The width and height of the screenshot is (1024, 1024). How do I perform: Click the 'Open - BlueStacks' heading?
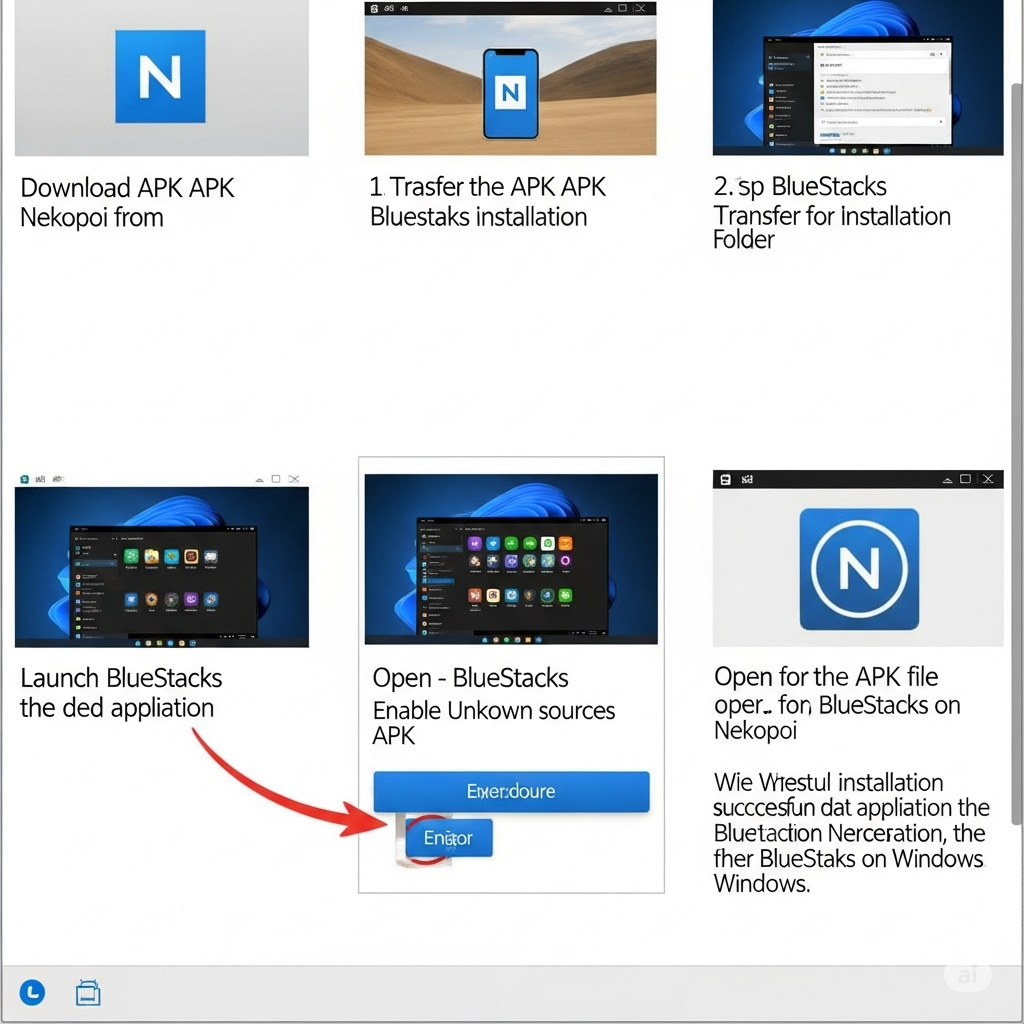point(470,678)
